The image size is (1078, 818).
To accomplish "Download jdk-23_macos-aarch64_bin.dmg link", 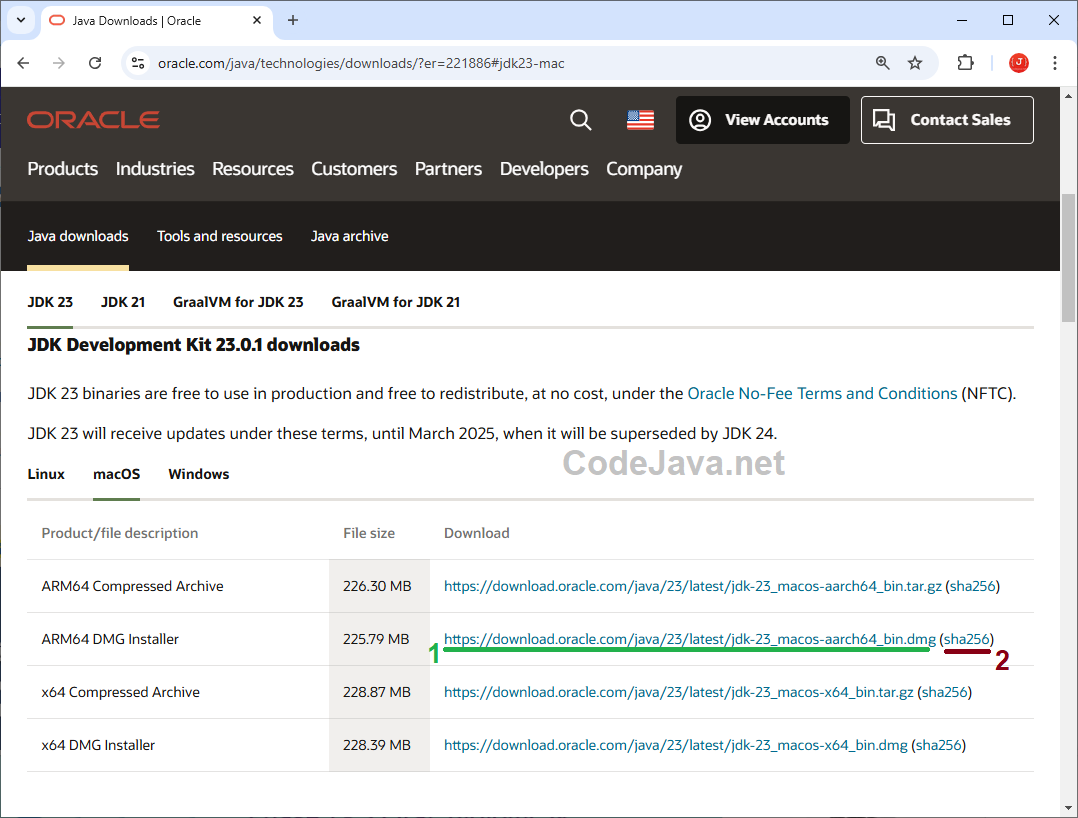I will [x=690, y=639].
